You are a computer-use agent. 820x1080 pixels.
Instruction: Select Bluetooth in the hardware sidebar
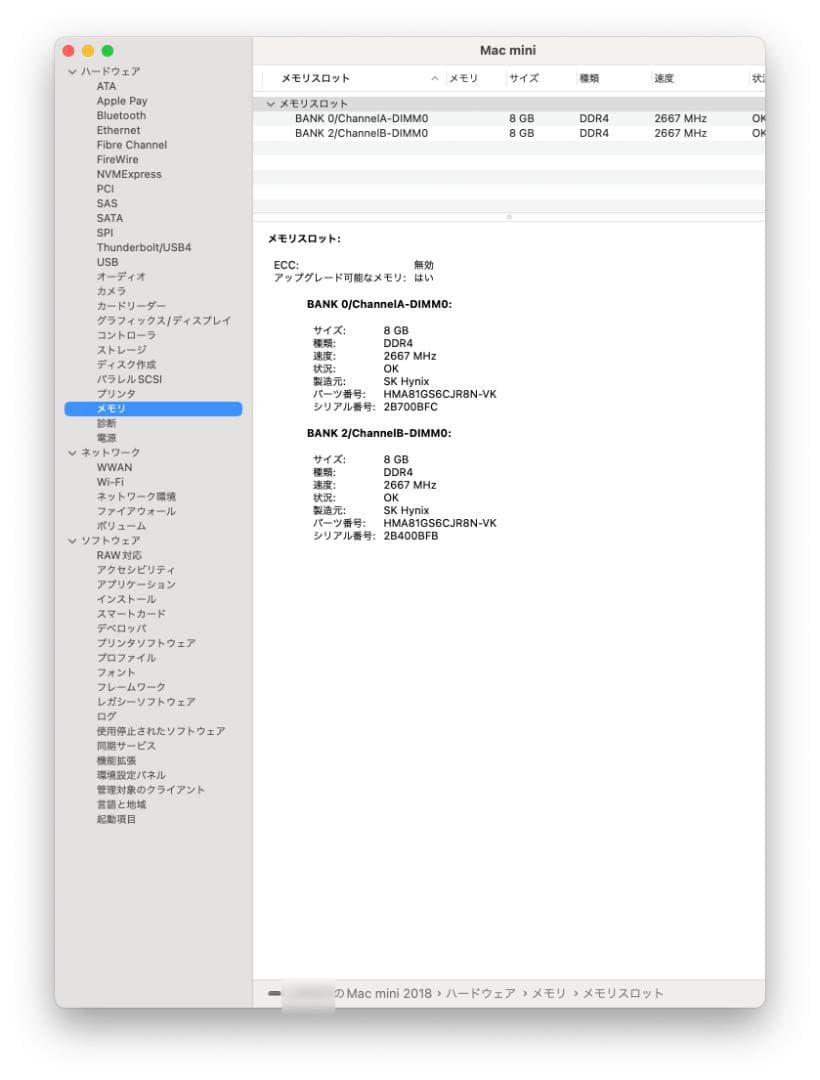point(122,115)
